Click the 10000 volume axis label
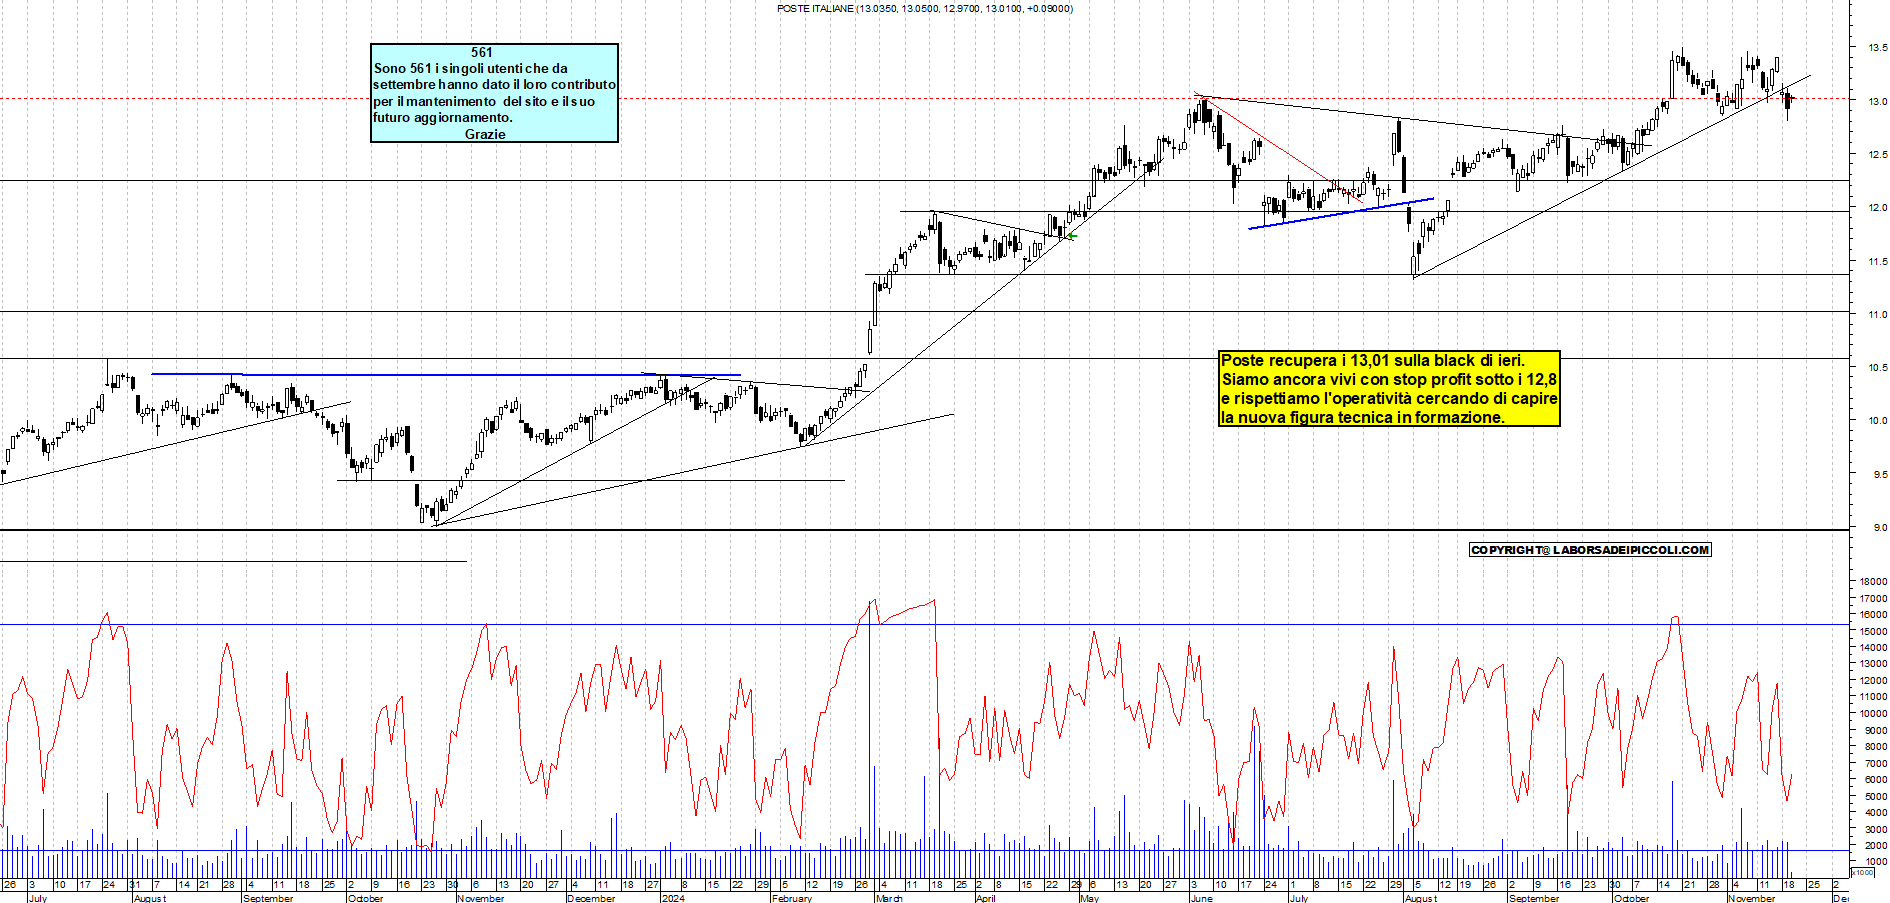This screenshot has width=1890, height=903. pos(1873,714)
